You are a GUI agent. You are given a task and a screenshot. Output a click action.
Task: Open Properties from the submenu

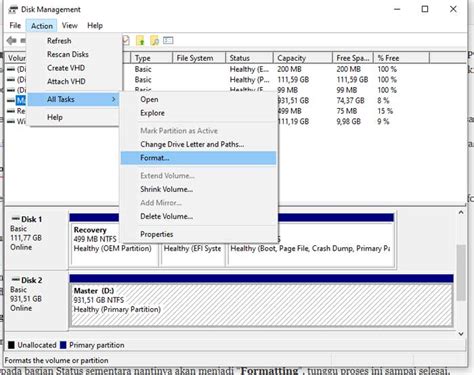coord(199,234)
